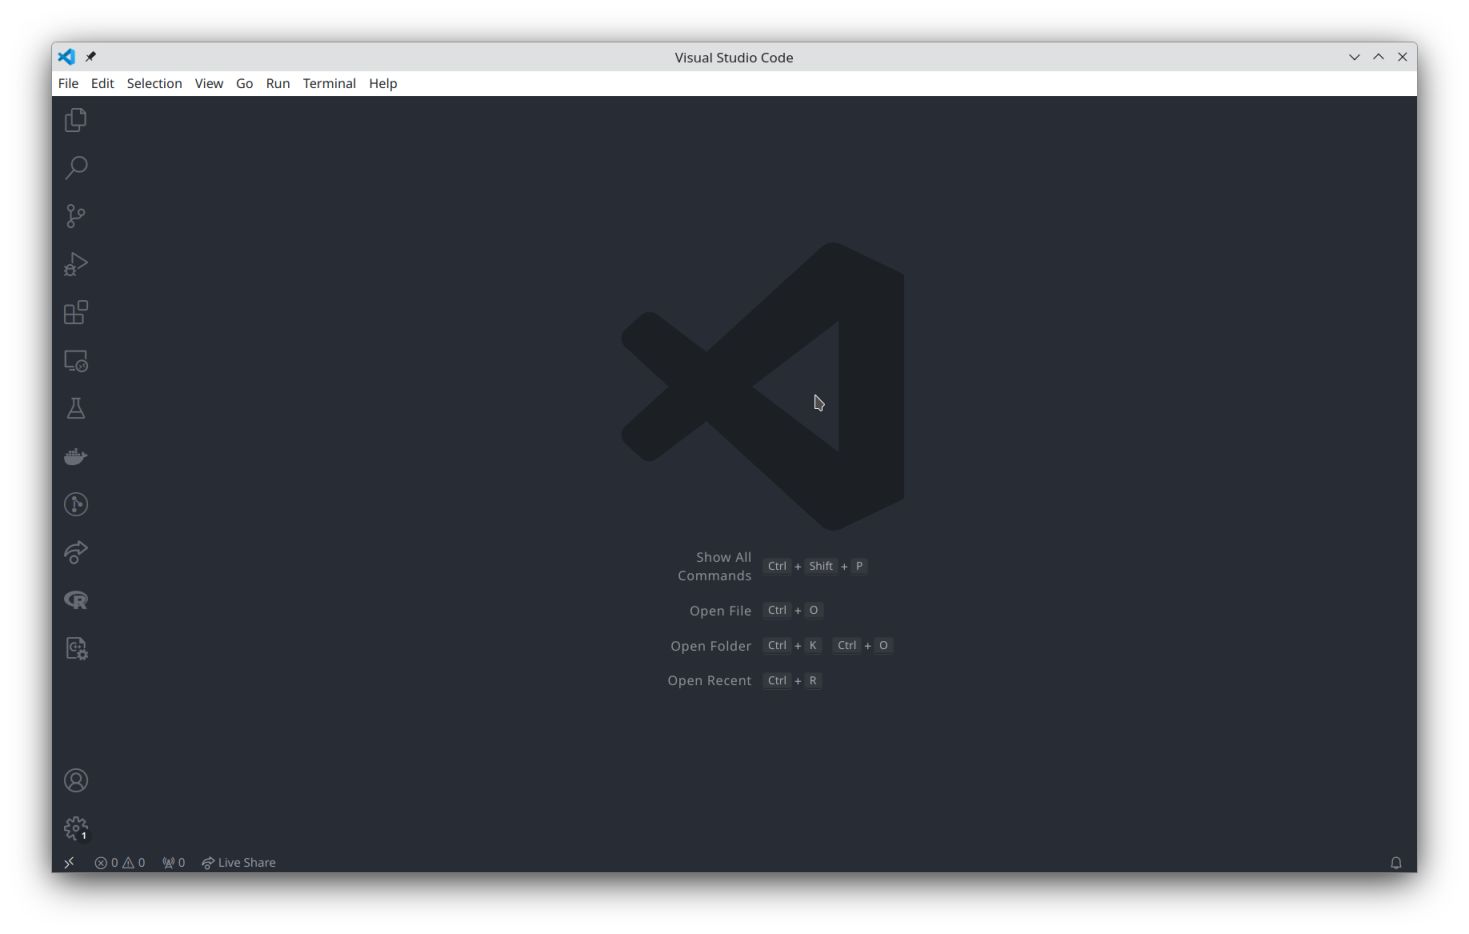
Task: Open notifications with the bell icon
Action: 1396,863
